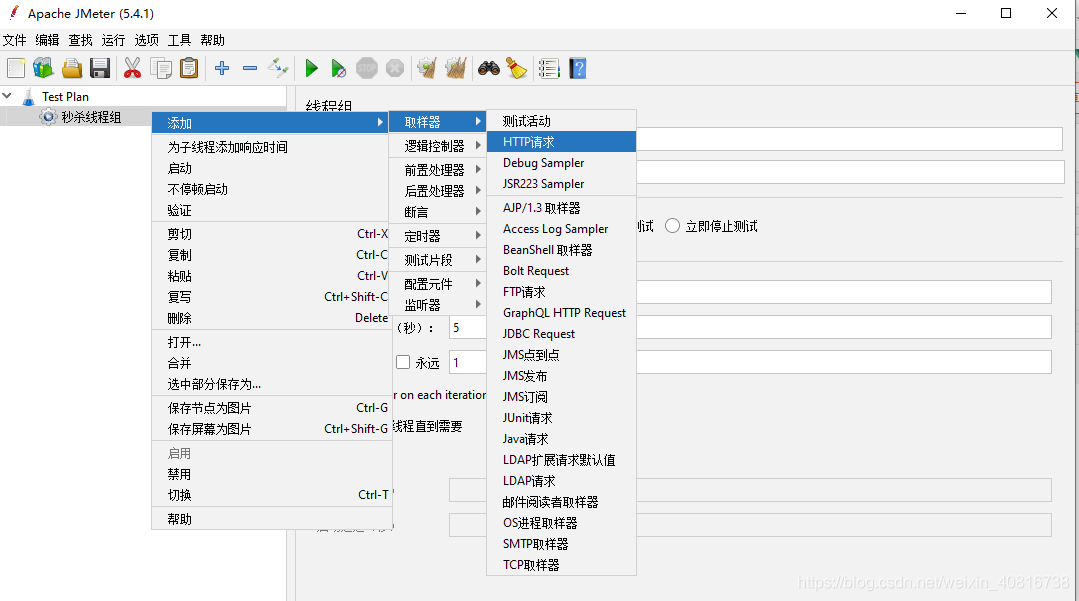Choose 测试活动 entry
The height and width of the screenshot is (601, 1079).
pyautogui.click(x=561, y=121)
